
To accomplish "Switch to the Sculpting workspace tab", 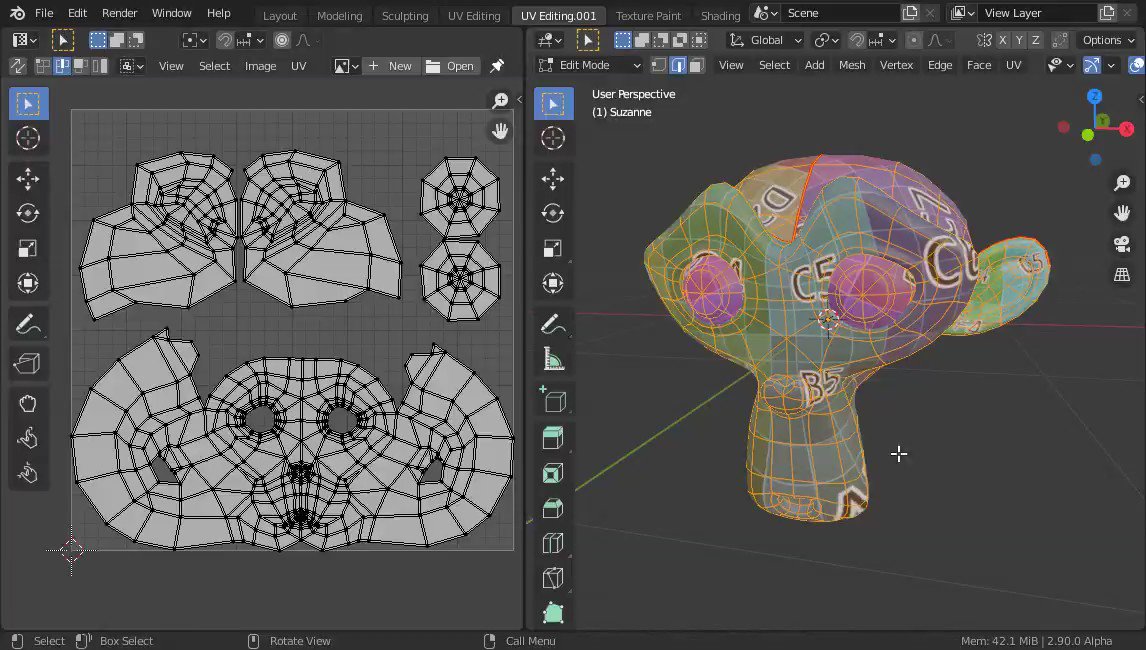I will (x=405, y=15).
